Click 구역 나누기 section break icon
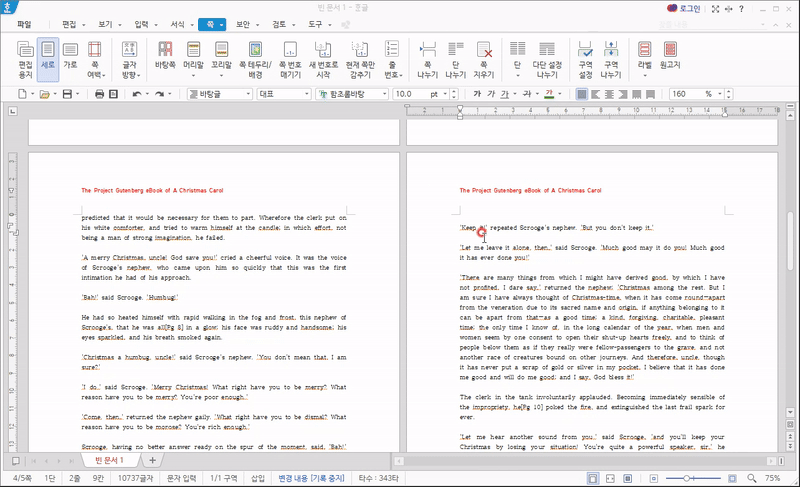 coord(611,60)
